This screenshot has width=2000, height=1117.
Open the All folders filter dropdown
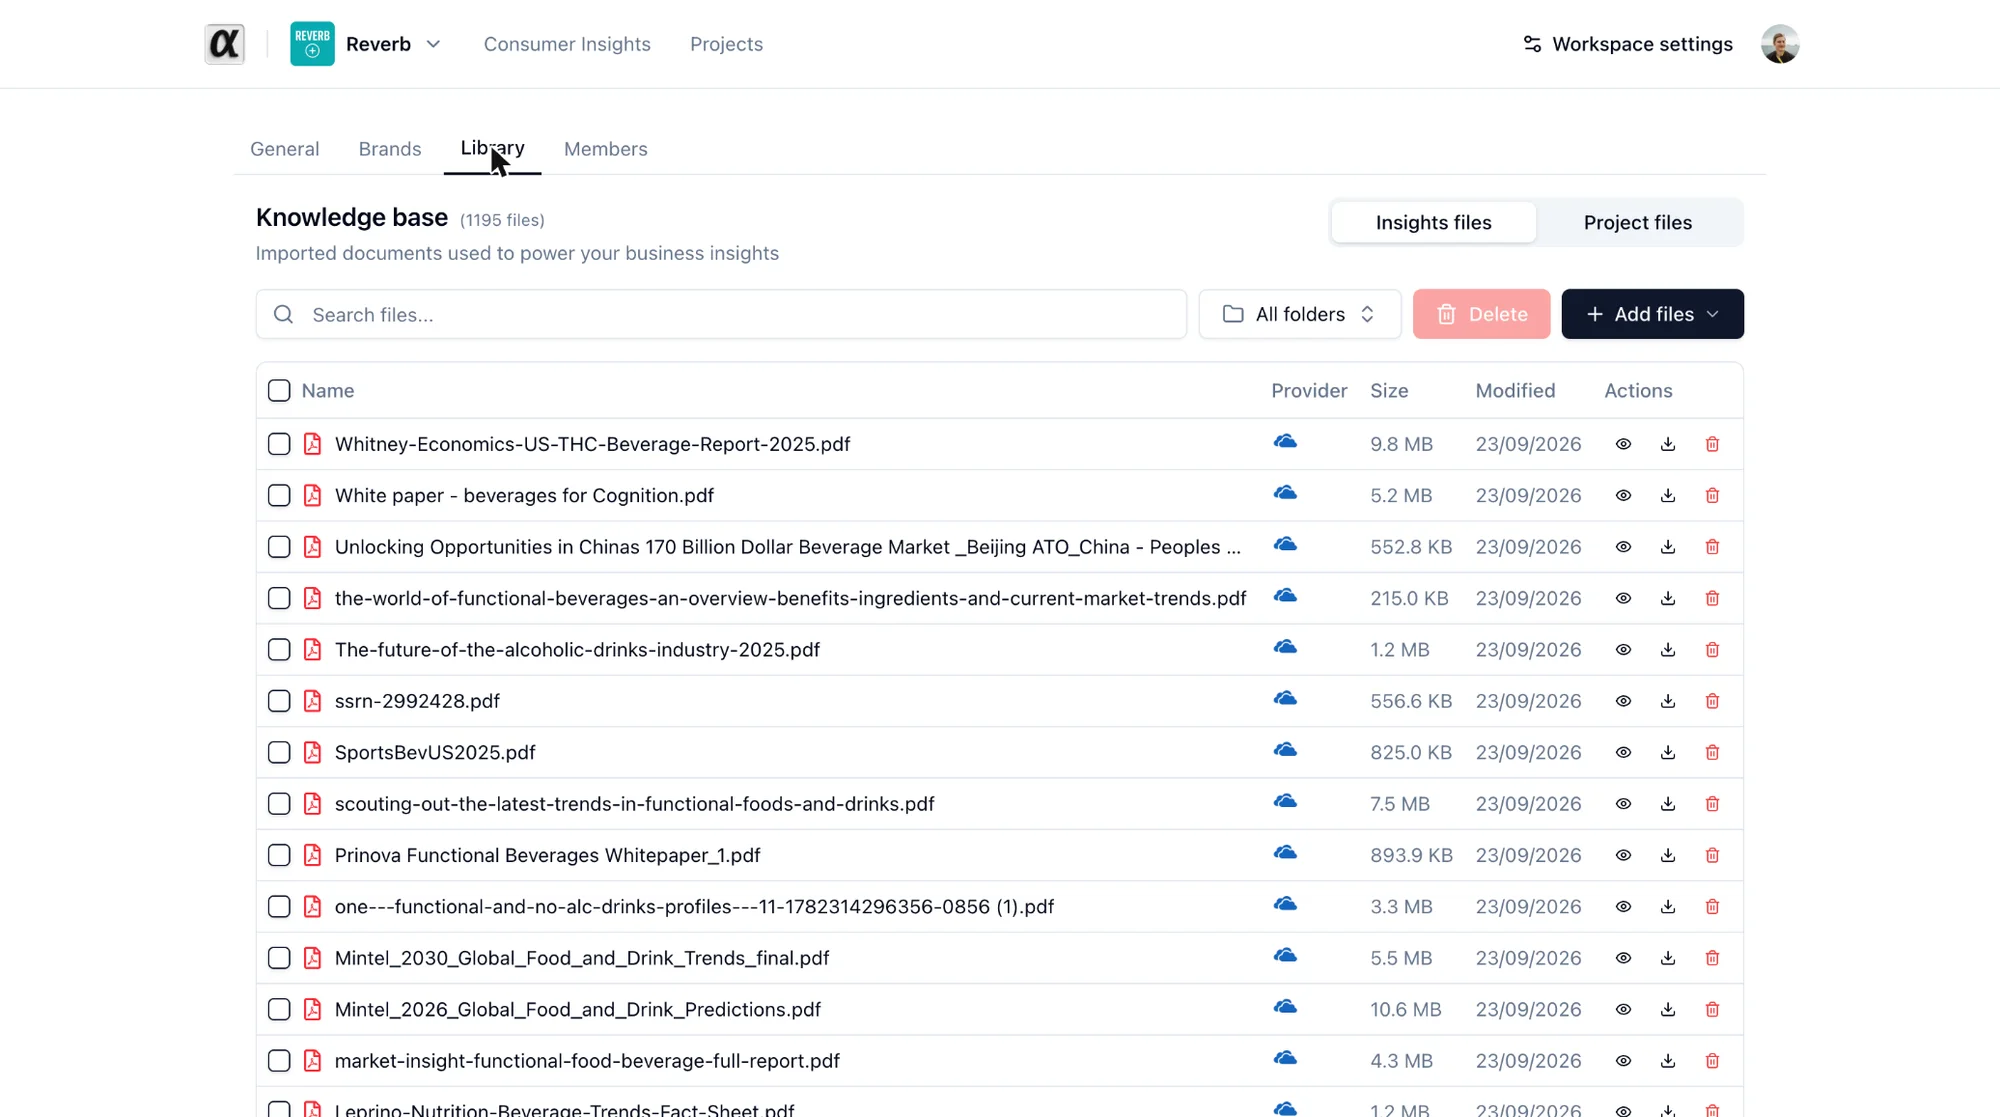tap(1299, 314)
